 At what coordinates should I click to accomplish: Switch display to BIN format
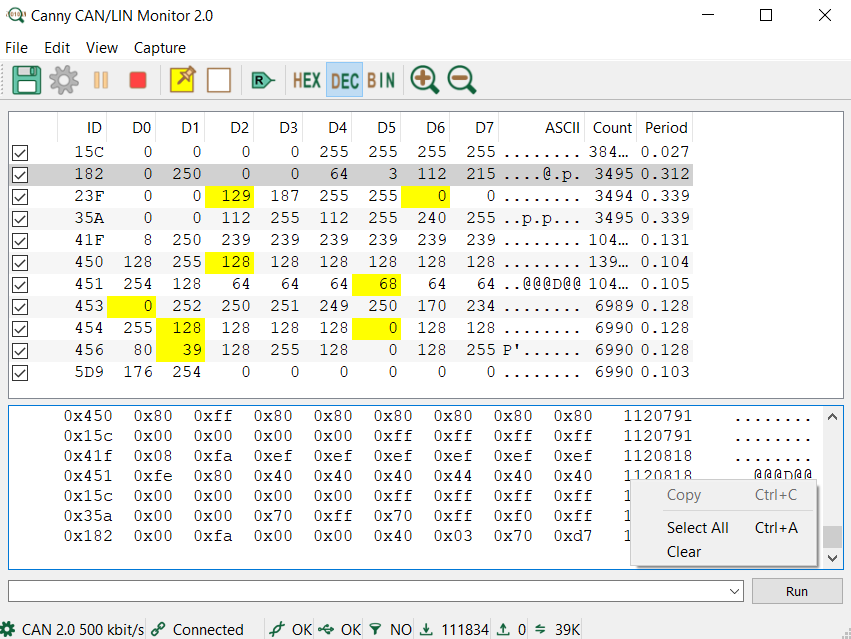pos(381,80)
